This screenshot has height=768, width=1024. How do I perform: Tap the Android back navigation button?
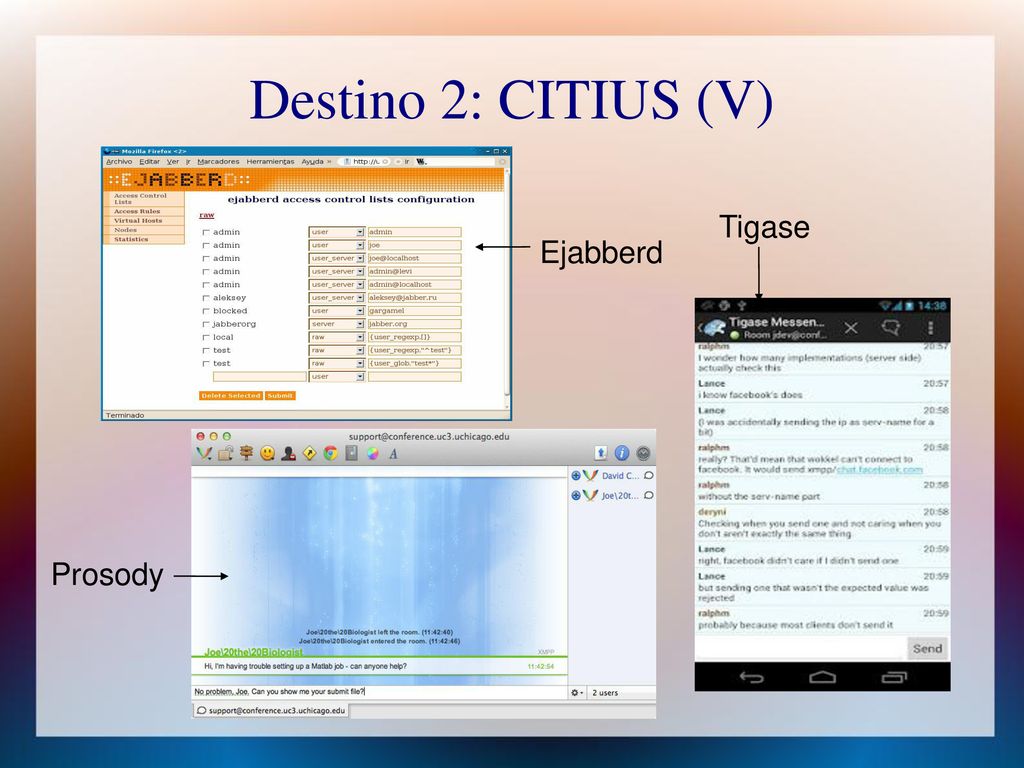click(751, 677)
